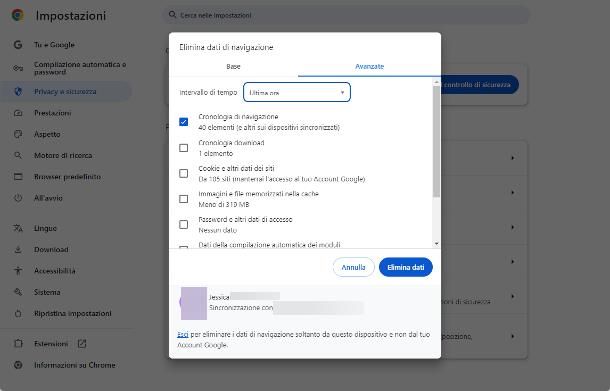This screenshot has height=391, width=610.
Task: Click the external-link icon beside Estensioni
Action: 82,344
